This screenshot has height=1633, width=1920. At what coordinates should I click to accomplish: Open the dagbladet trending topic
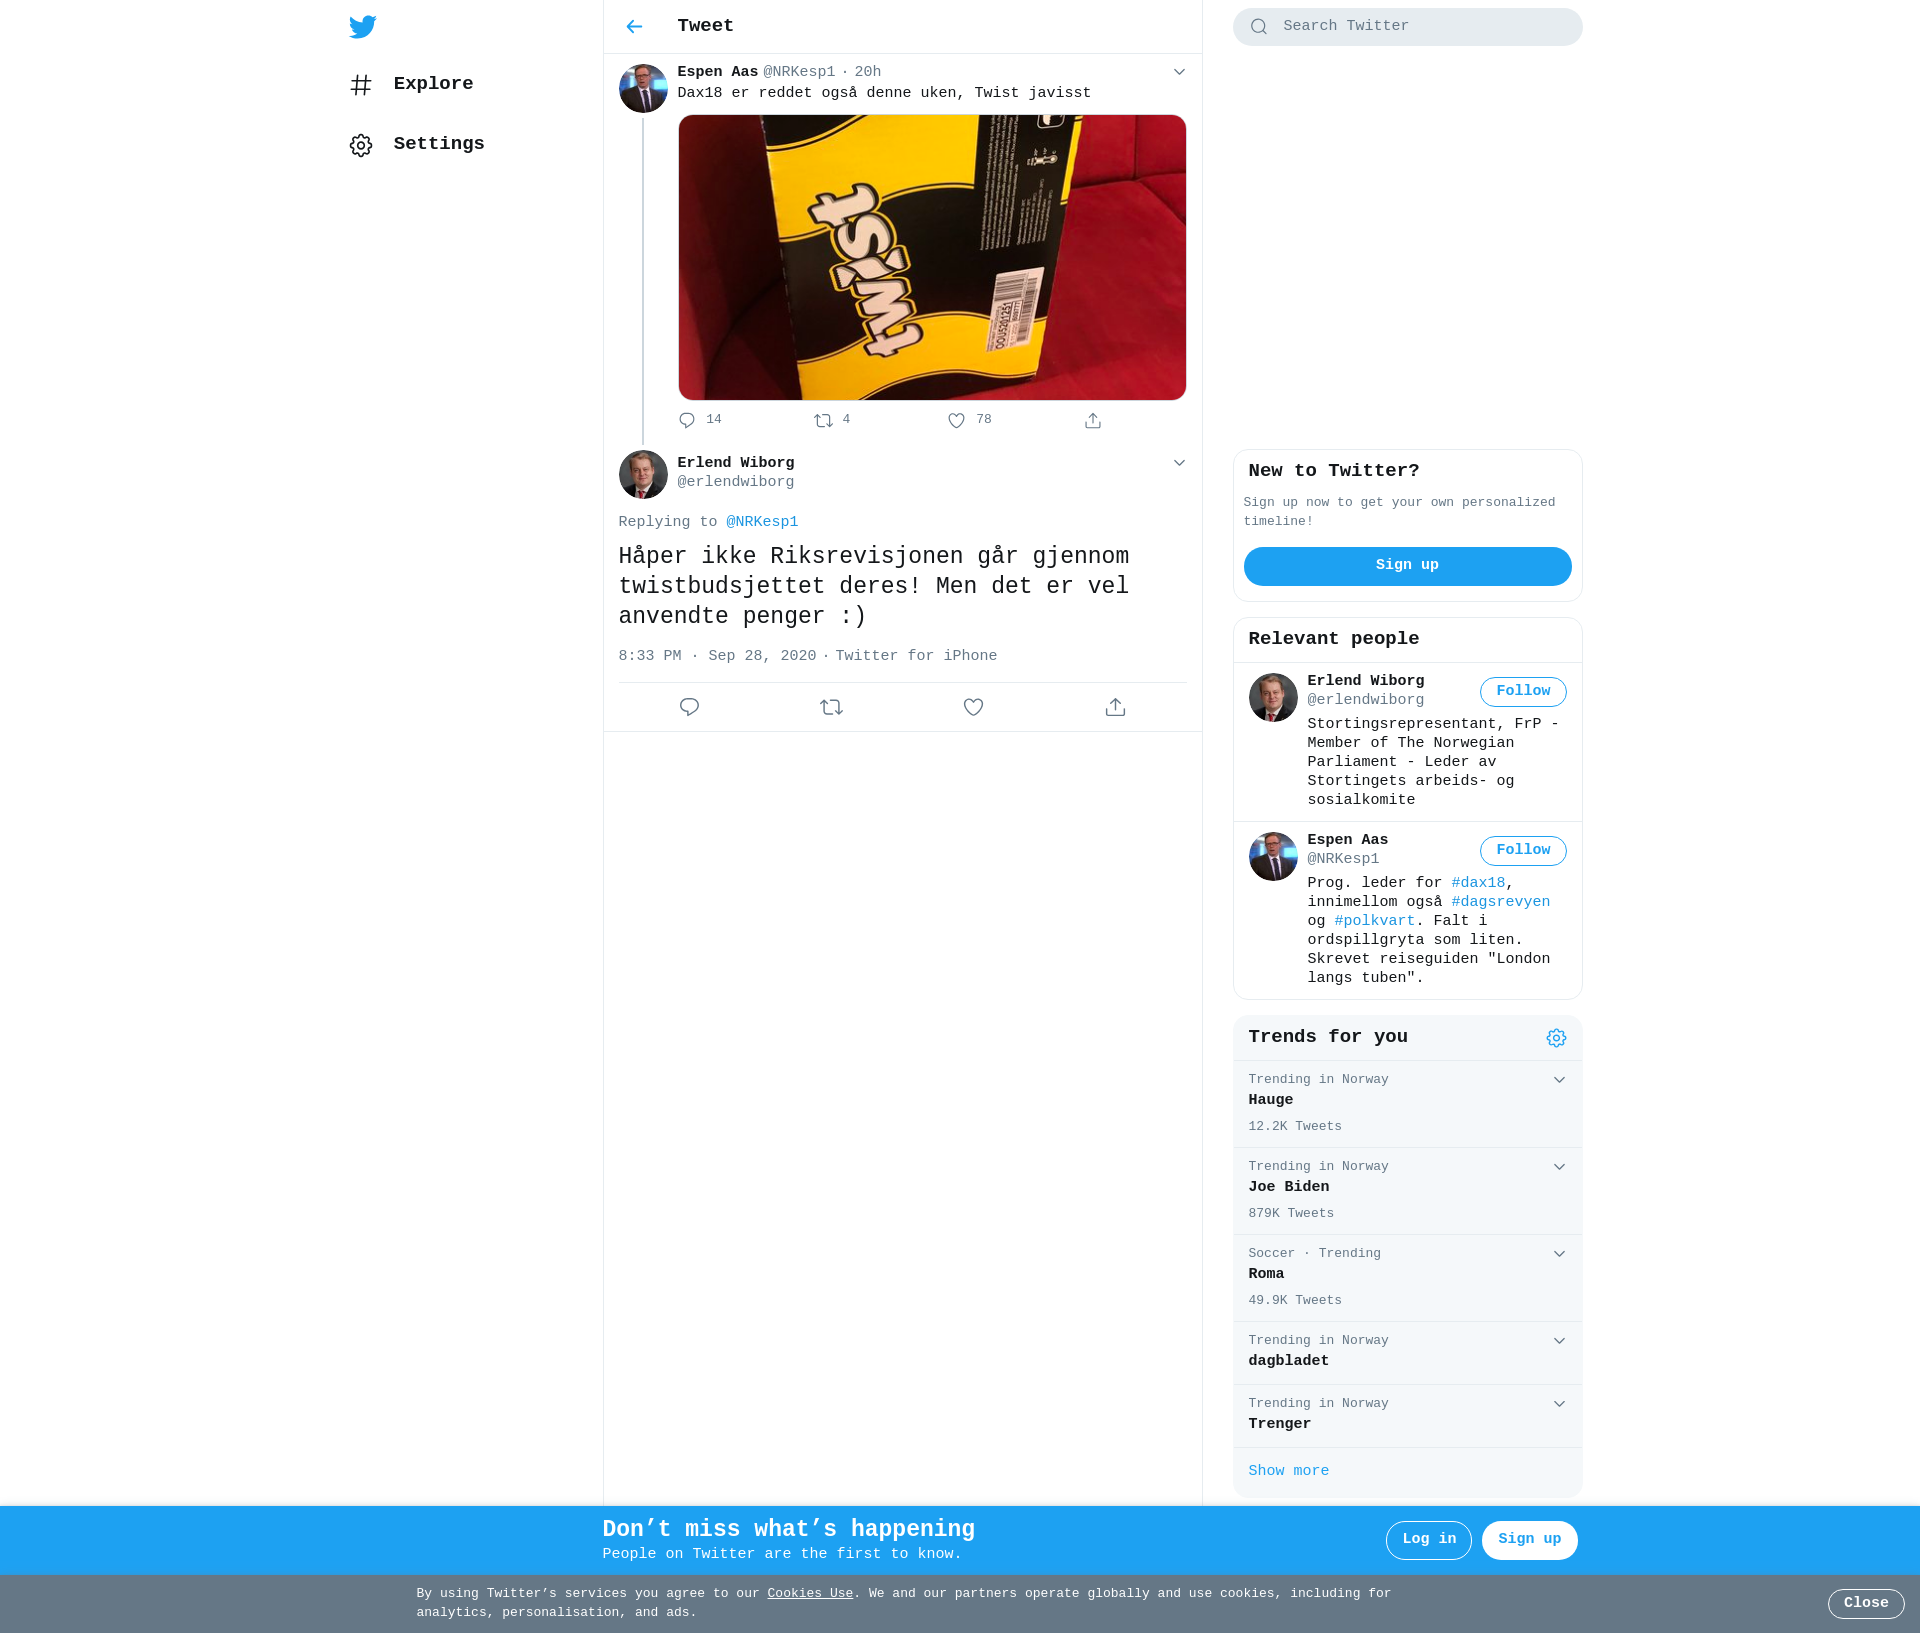pos(1407,1353)
